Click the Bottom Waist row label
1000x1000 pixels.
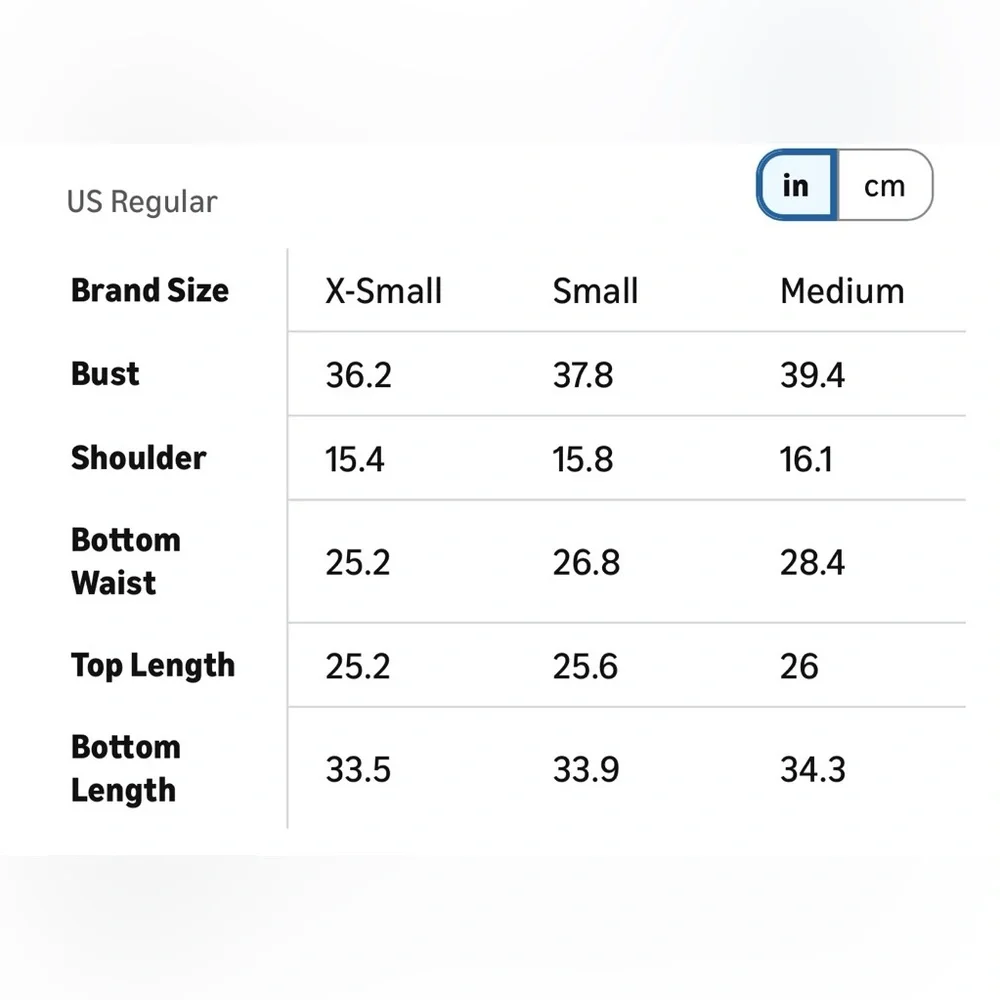click(125, 561)
